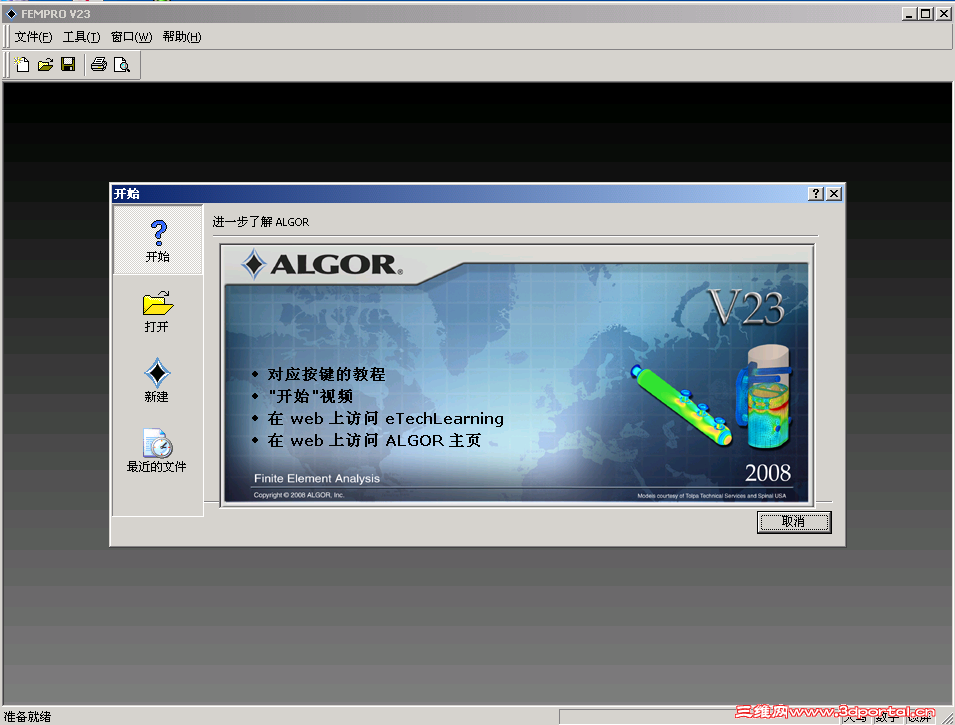The image size is (955, 725).
Task: Click the Print toolbar icon
Action: point(99,65)
